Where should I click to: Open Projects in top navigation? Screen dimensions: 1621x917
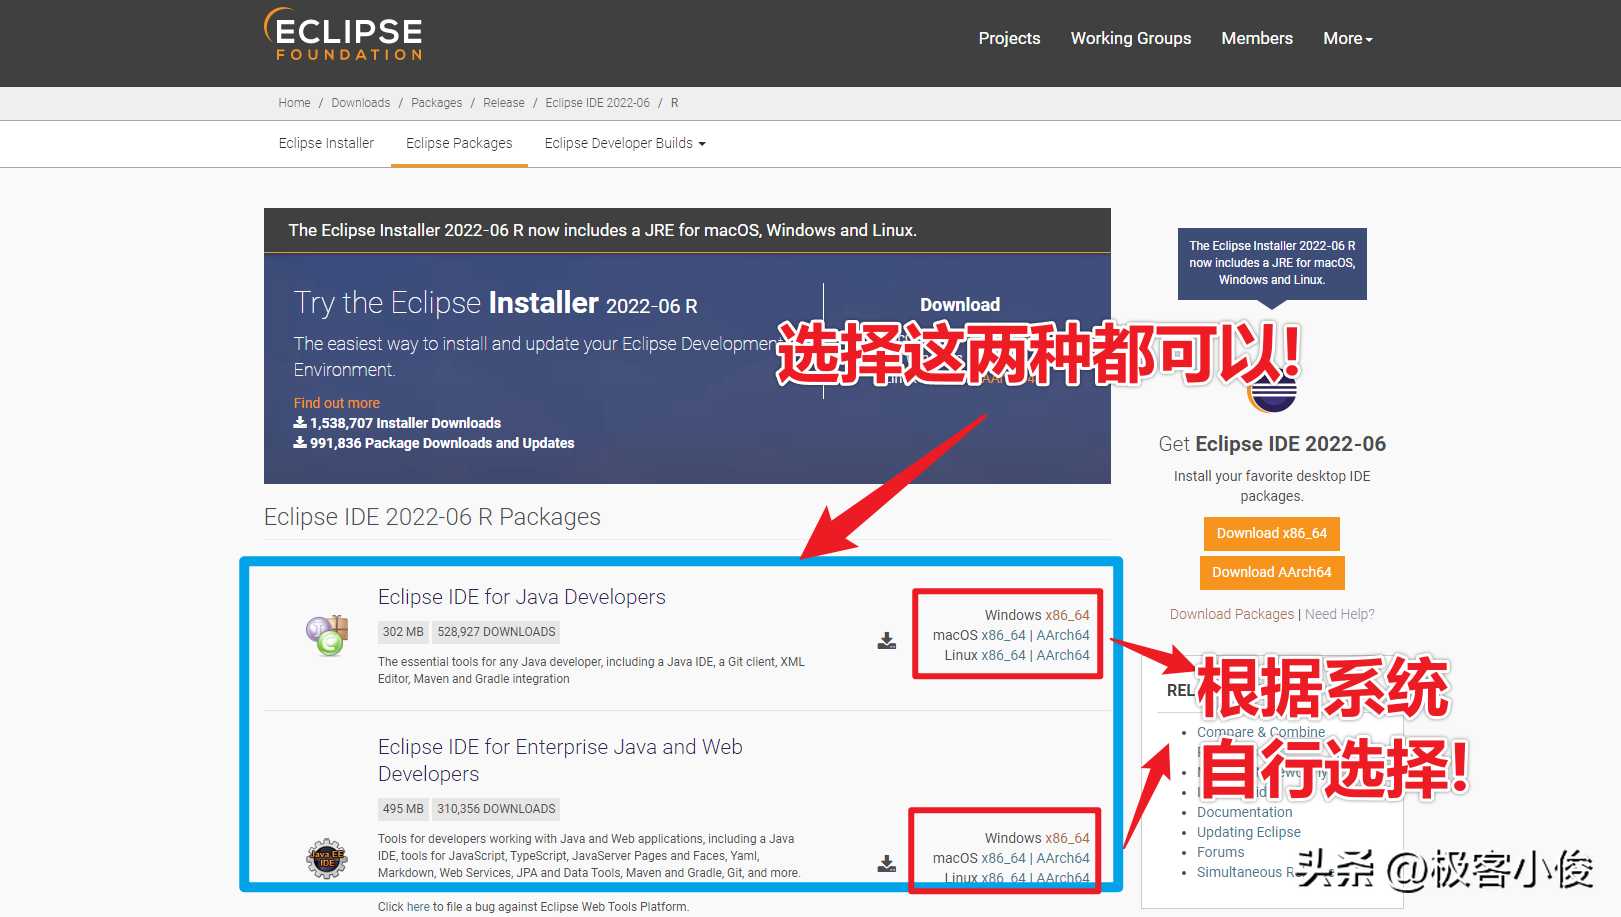pyautogui.click(x=1009, y=38)
